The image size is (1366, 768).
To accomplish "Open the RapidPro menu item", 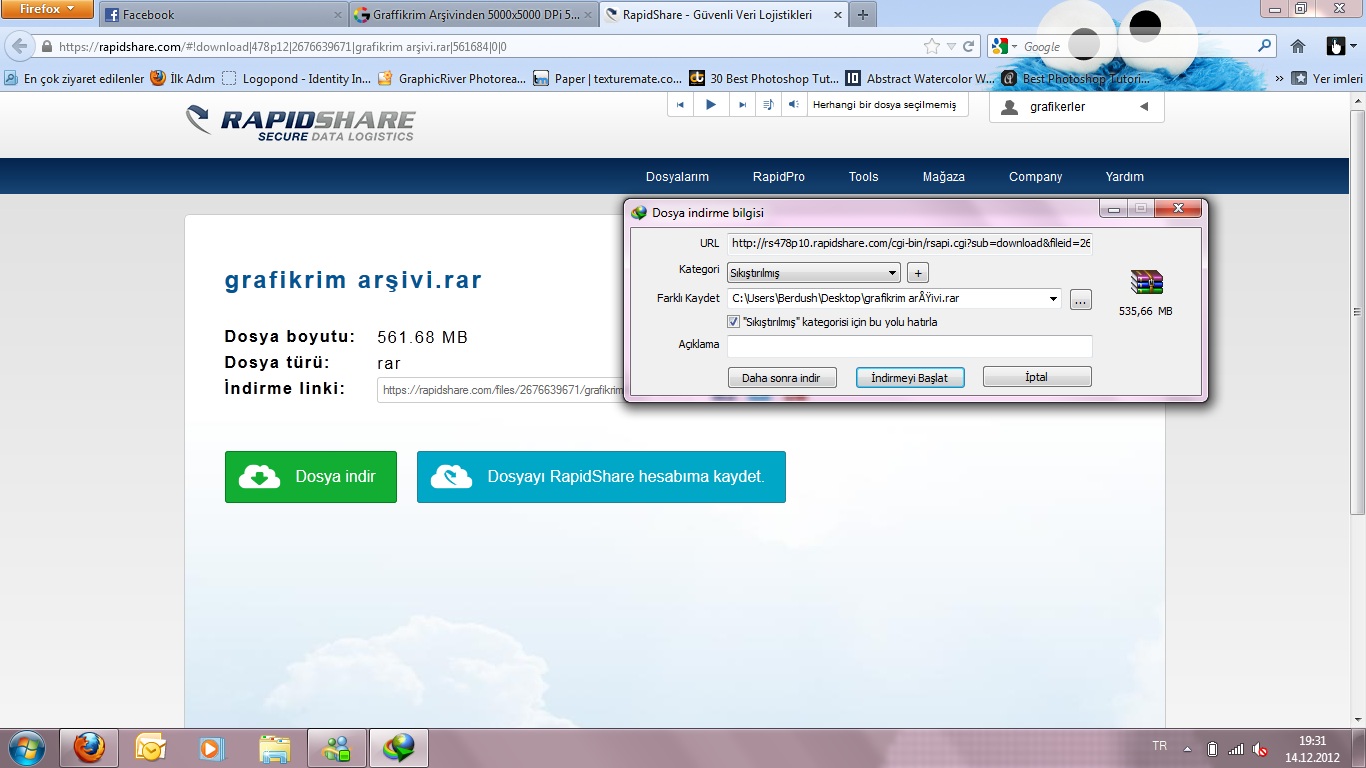I will (779, 177).
